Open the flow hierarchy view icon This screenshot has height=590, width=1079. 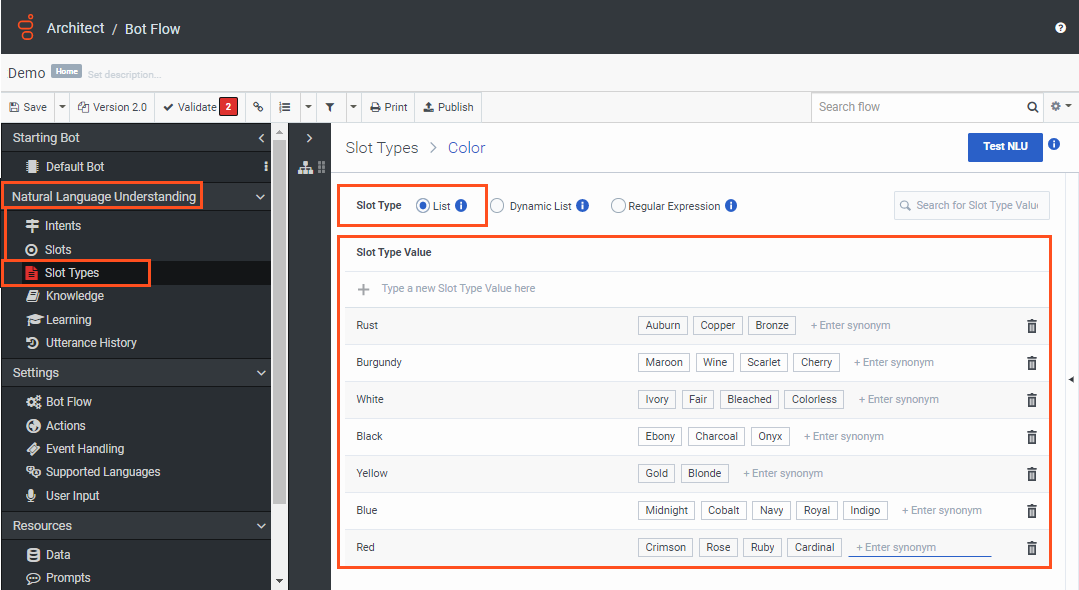[305, 167]
